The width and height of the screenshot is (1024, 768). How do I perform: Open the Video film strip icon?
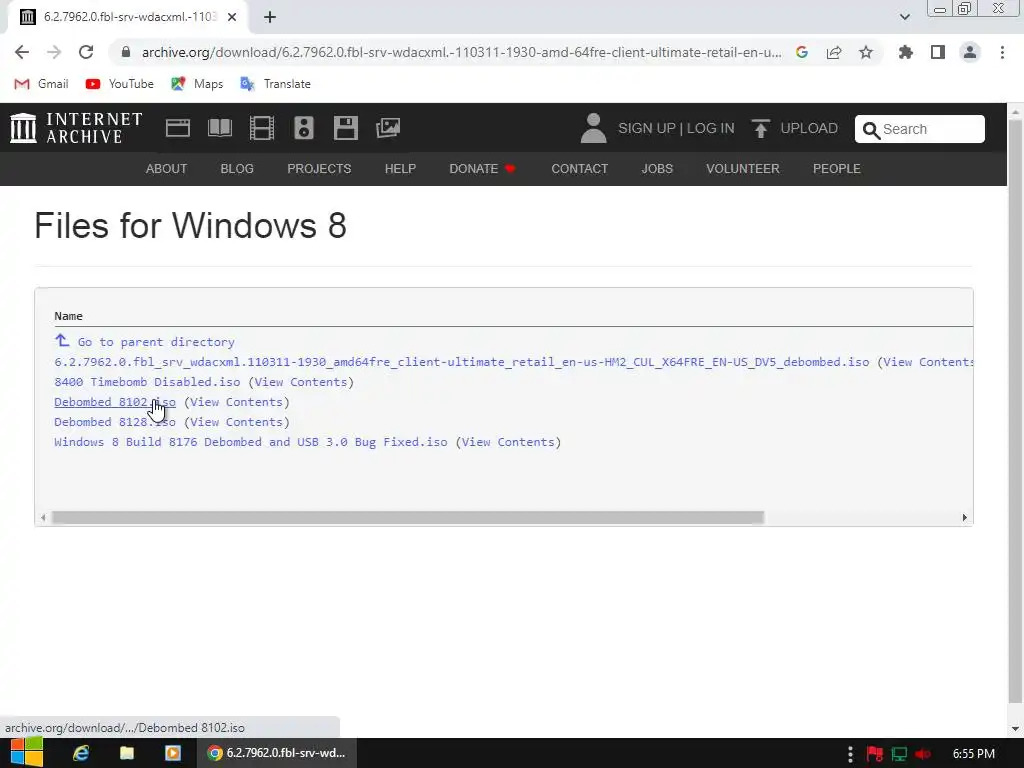pos(262,127)
